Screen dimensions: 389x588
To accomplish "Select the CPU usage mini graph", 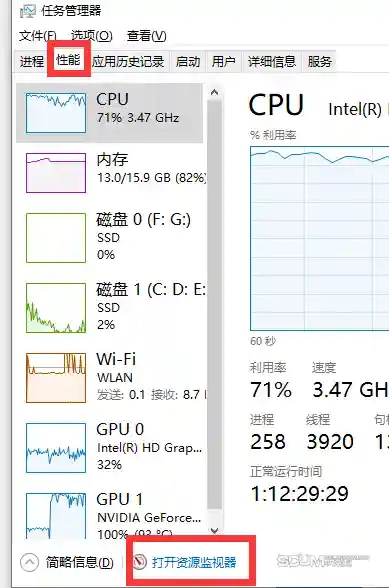I will [x=56, y=113].
